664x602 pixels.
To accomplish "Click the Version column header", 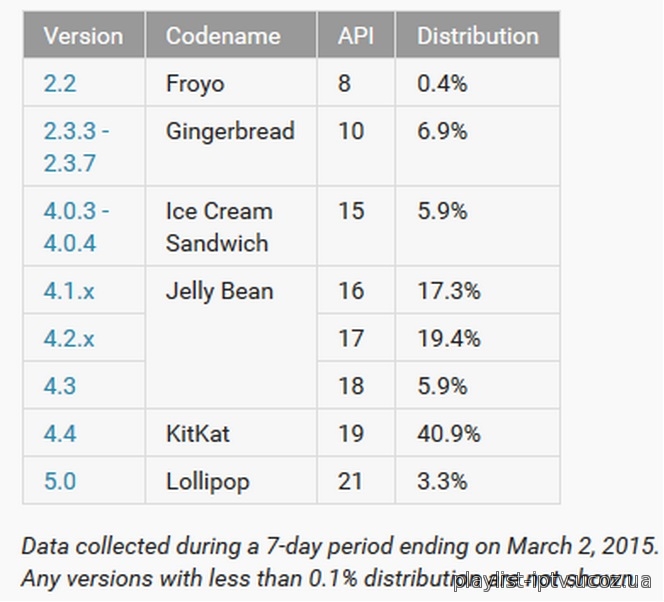I will 84,35.
